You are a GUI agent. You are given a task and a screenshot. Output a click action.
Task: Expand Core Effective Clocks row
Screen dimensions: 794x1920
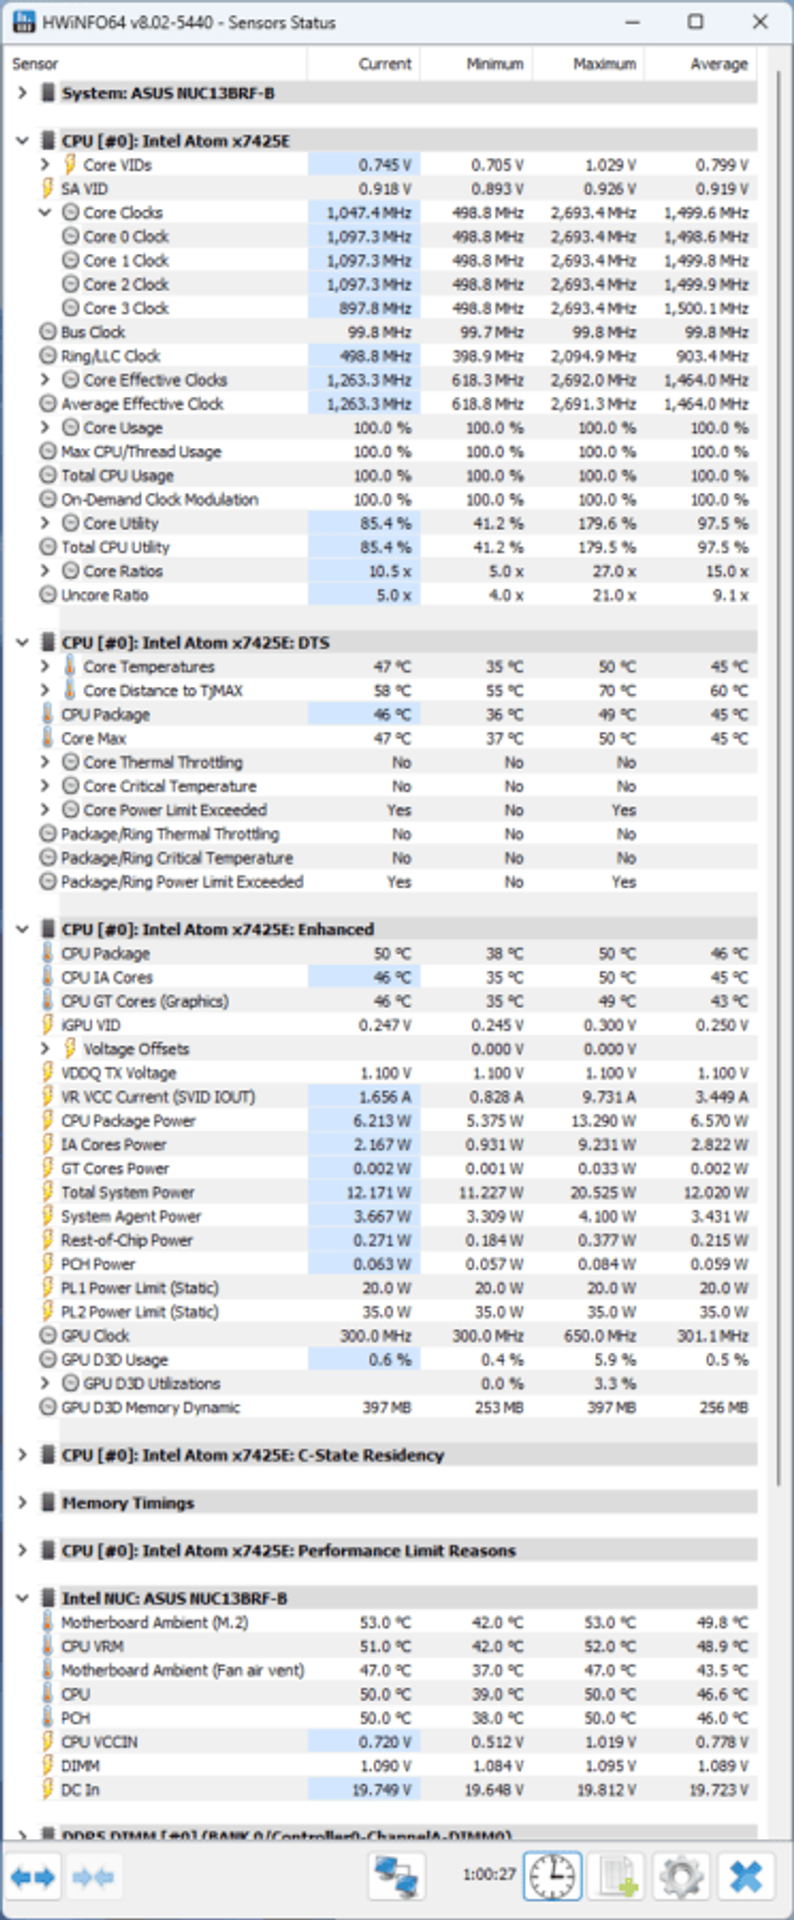click(45, 380)
